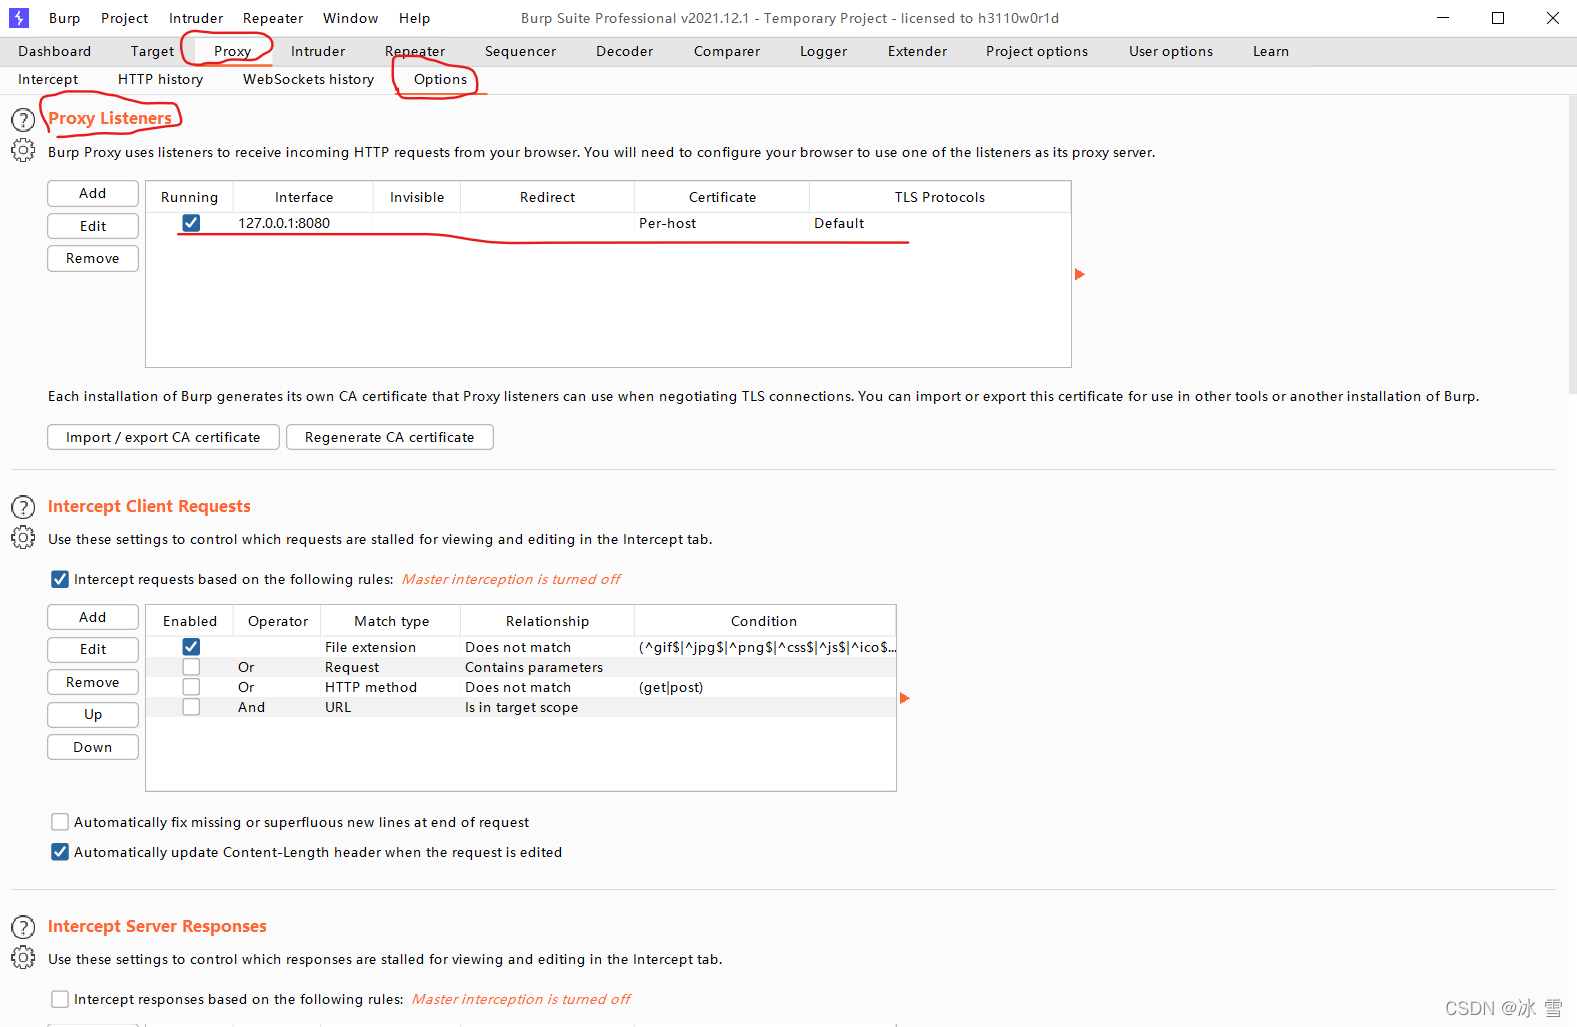
Task: Switch to the Sequencer tab
Action: point(520,51)
